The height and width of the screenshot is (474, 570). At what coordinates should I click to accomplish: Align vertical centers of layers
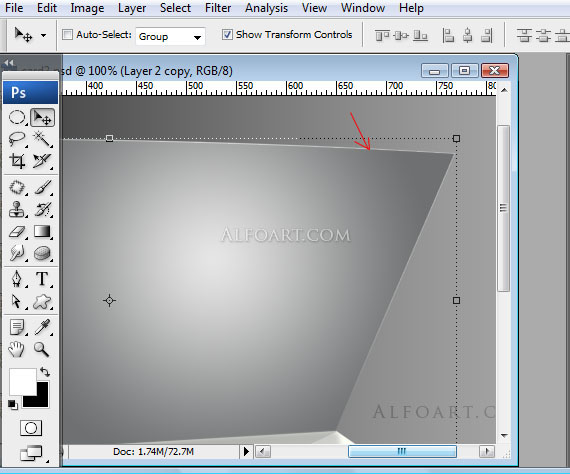click(401, 35)
